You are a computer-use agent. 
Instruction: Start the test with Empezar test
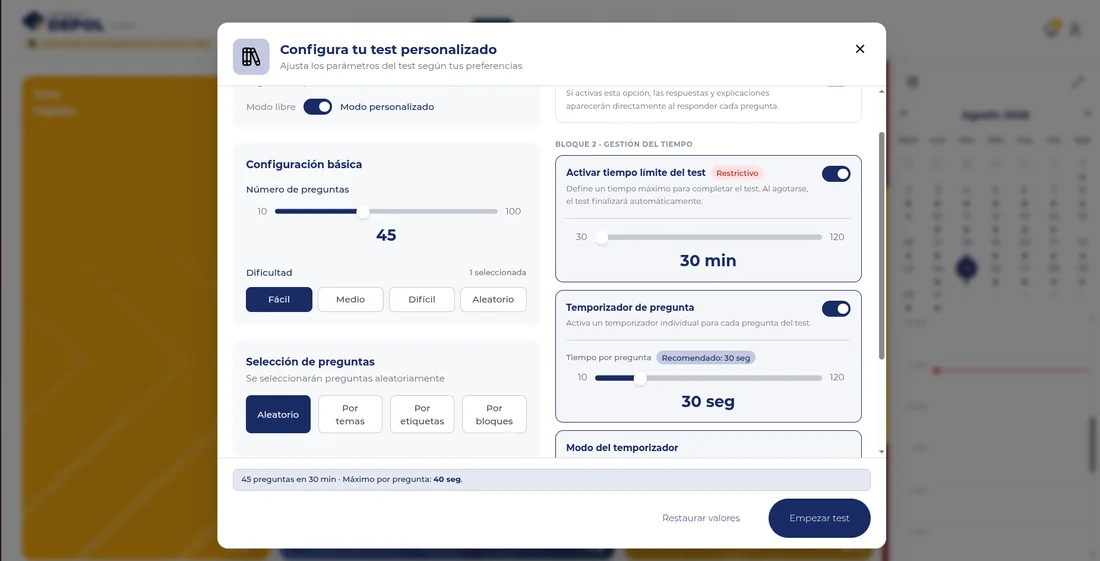click(819, 518)
